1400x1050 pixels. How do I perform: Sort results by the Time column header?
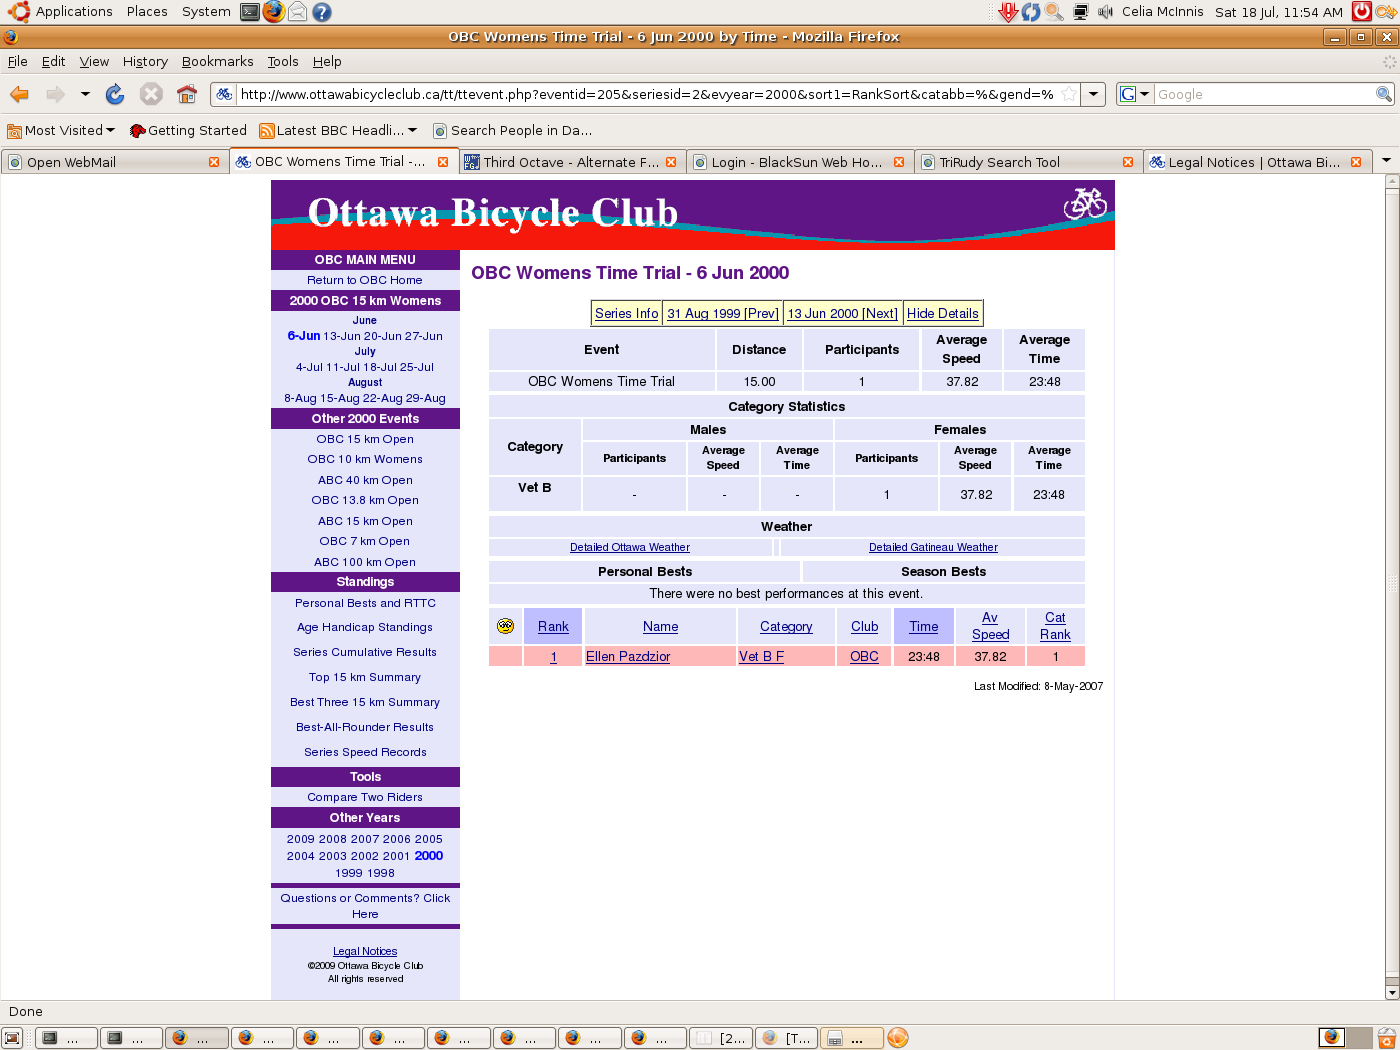coord(923,626)
